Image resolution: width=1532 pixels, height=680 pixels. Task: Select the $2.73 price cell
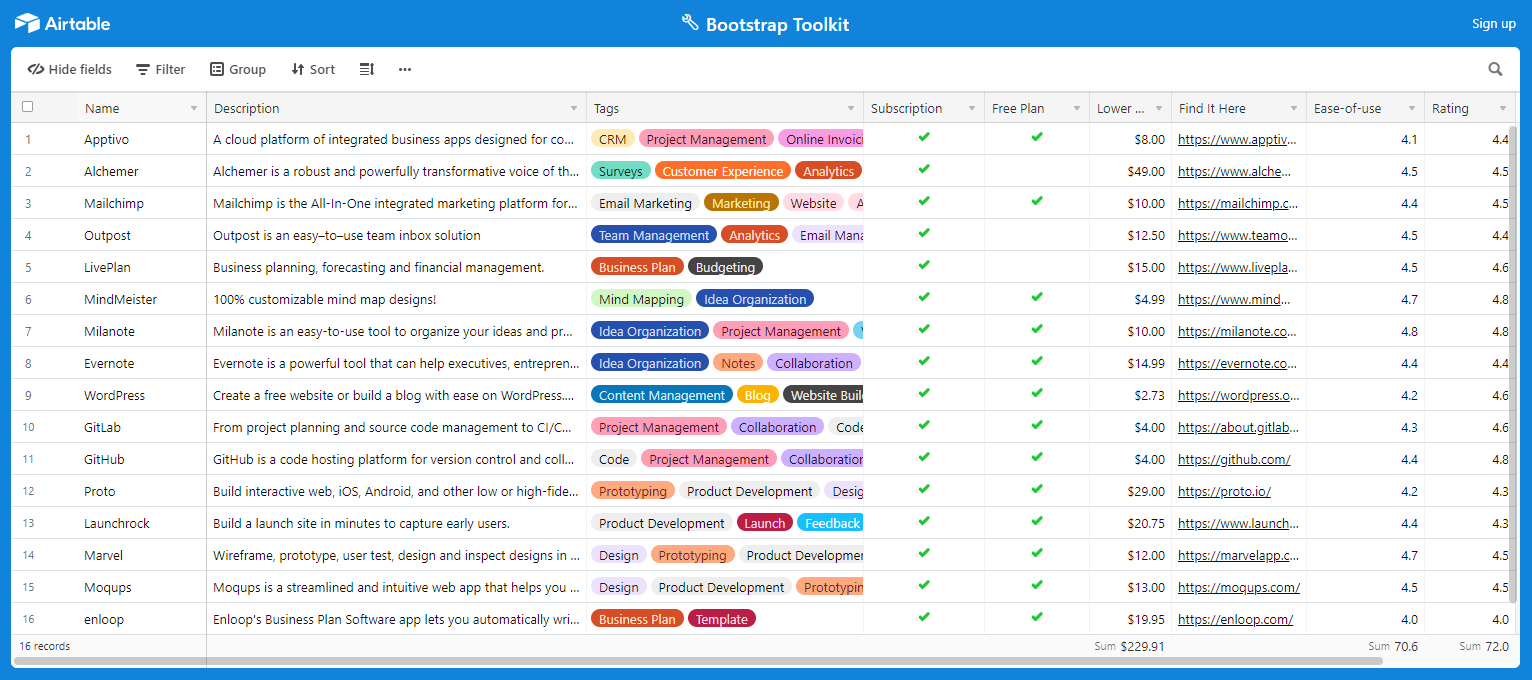[1130, 395]
